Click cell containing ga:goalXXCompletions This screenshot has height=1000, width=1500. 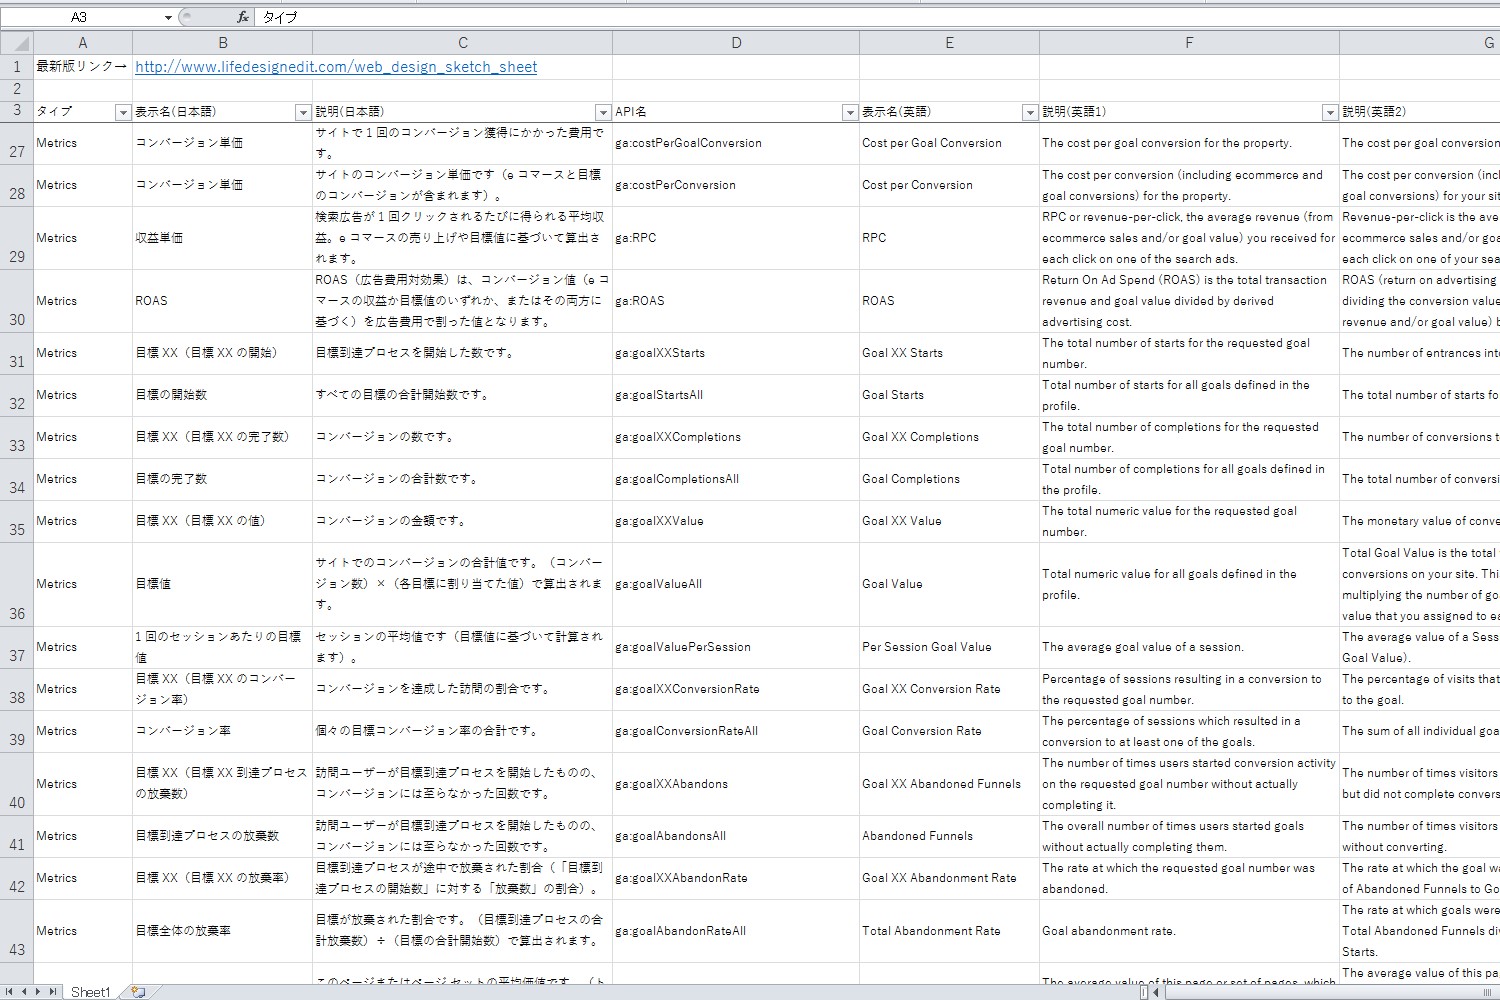coord(736,437)
